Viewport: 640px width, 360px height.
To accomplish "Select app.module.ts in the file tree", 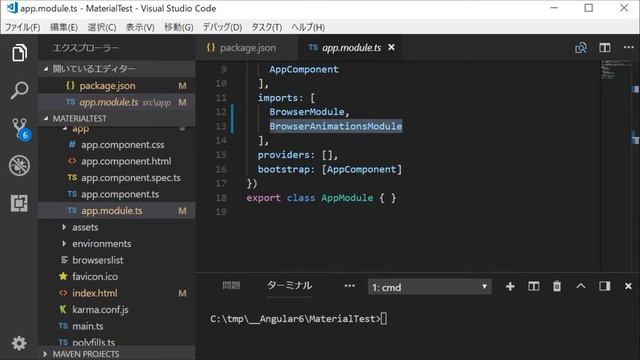I will (x=117, y=211).
